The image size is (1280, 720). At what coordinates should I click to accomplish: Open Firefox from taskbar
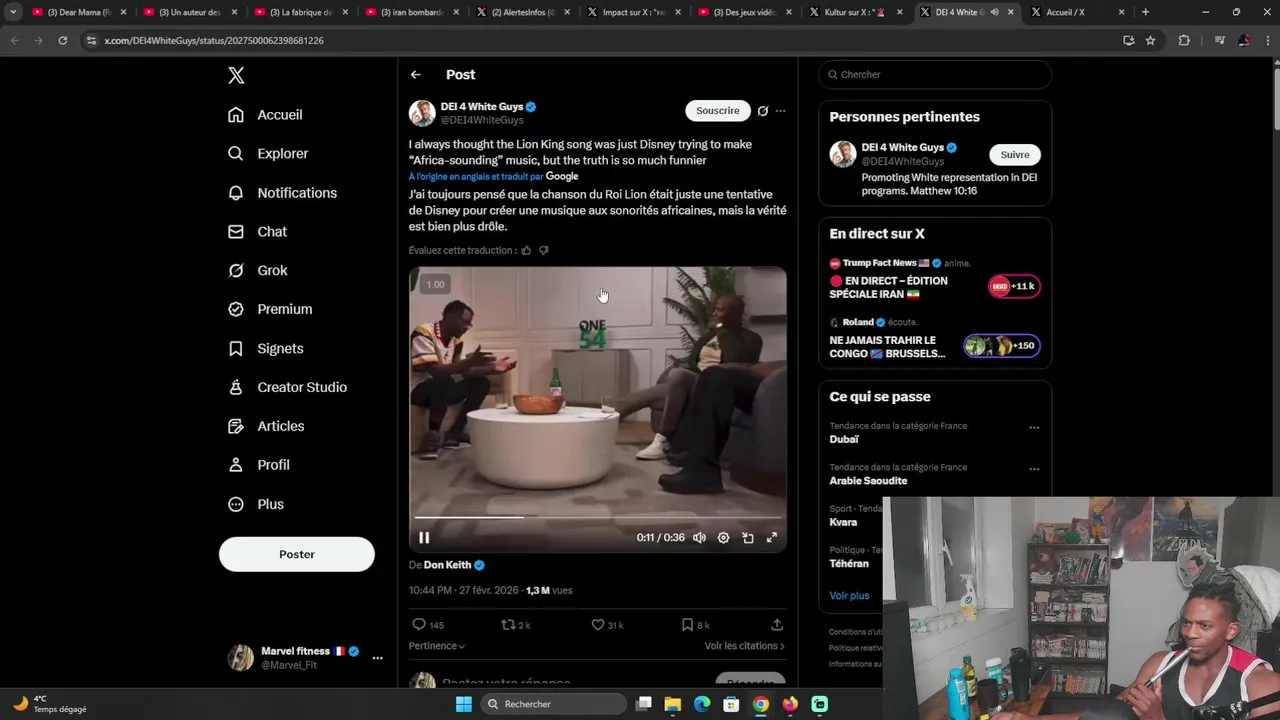click(x=790, y=704)
